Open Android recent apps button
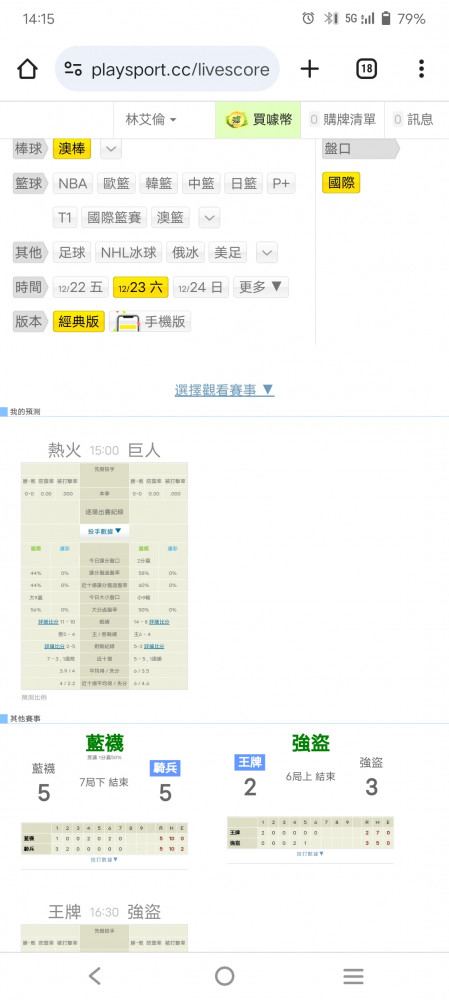 coord(353,976)
